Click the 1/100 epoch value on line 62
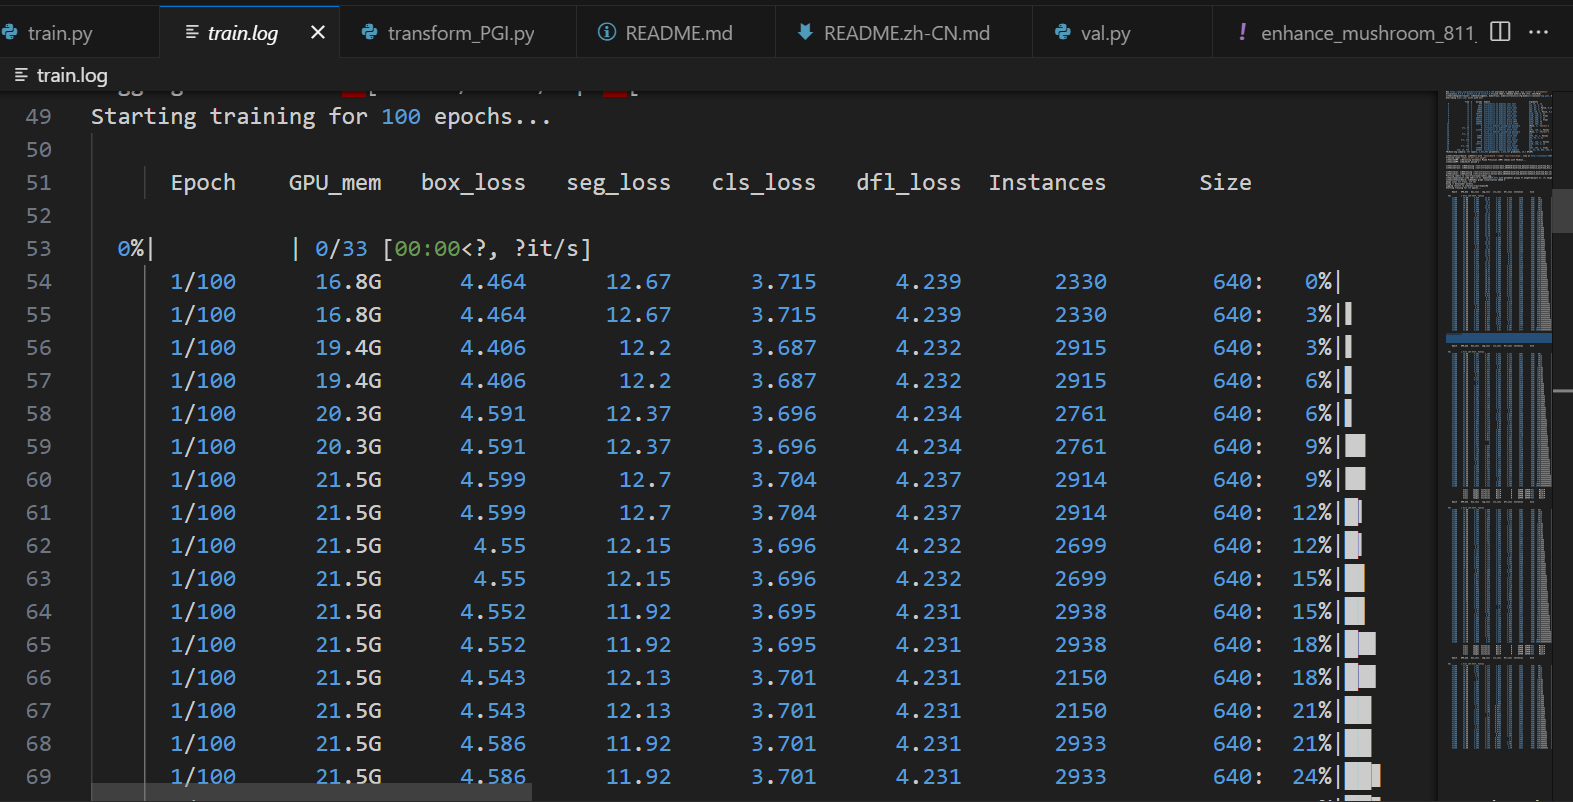The image size is (1573, 802). (203, 546)
